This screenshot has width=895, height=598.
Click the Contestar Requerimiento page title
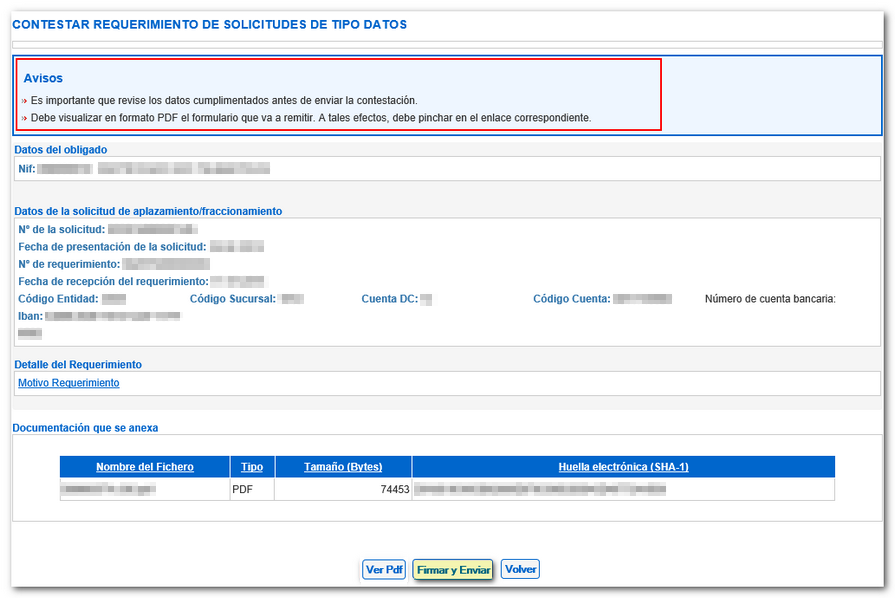click(209, 24)
